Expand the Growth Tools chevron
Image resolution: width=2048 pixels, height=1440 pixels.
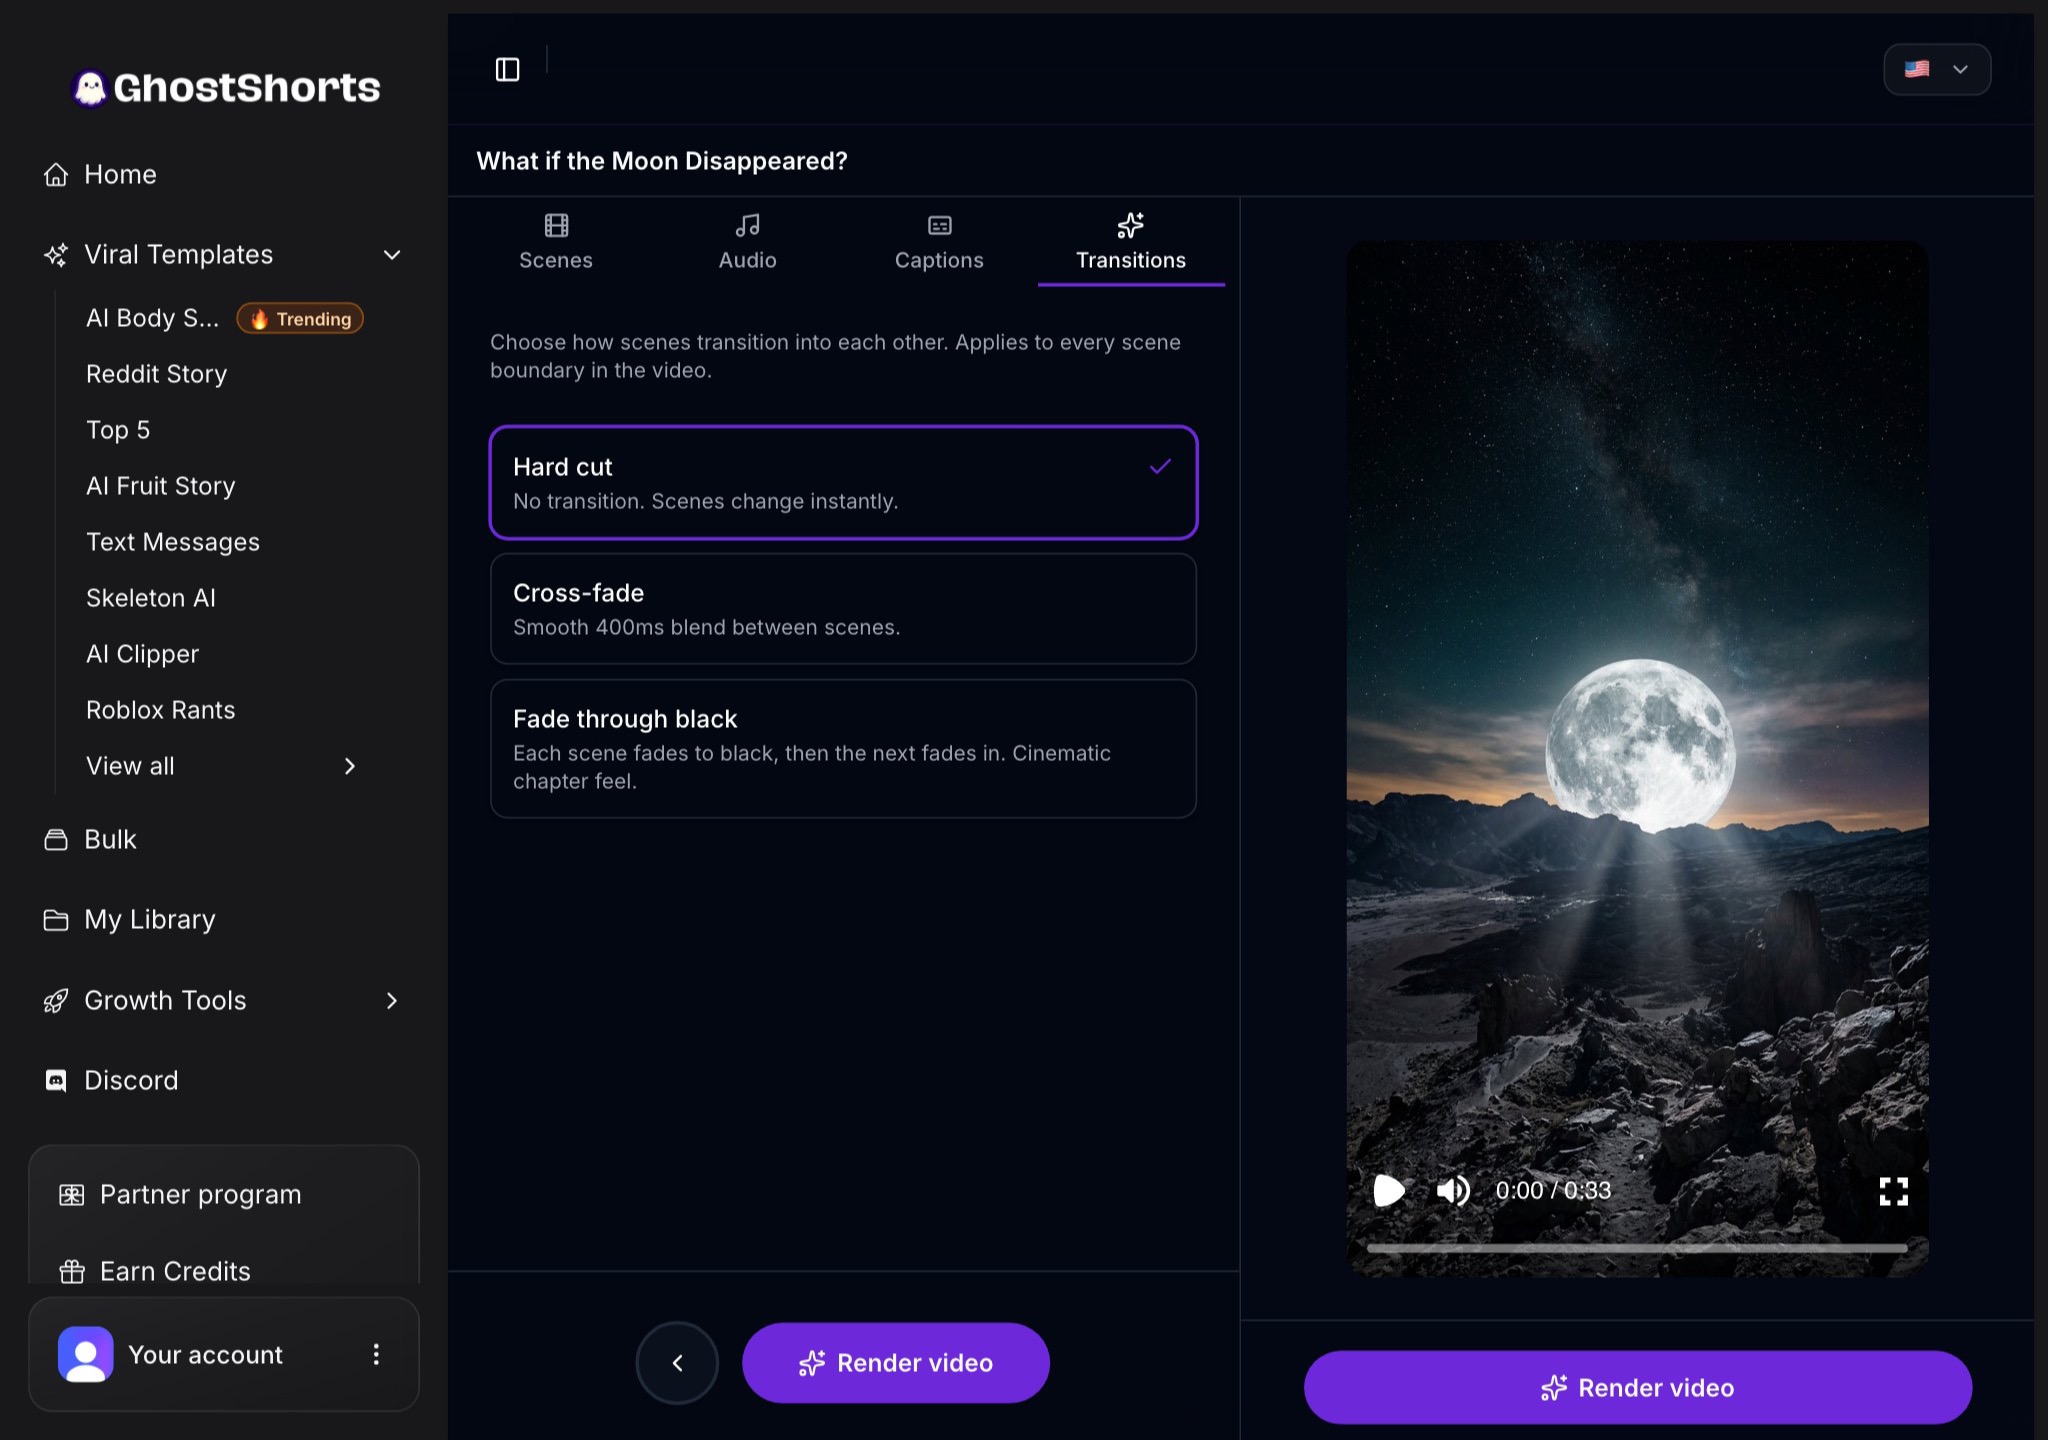pos(392,1001)
